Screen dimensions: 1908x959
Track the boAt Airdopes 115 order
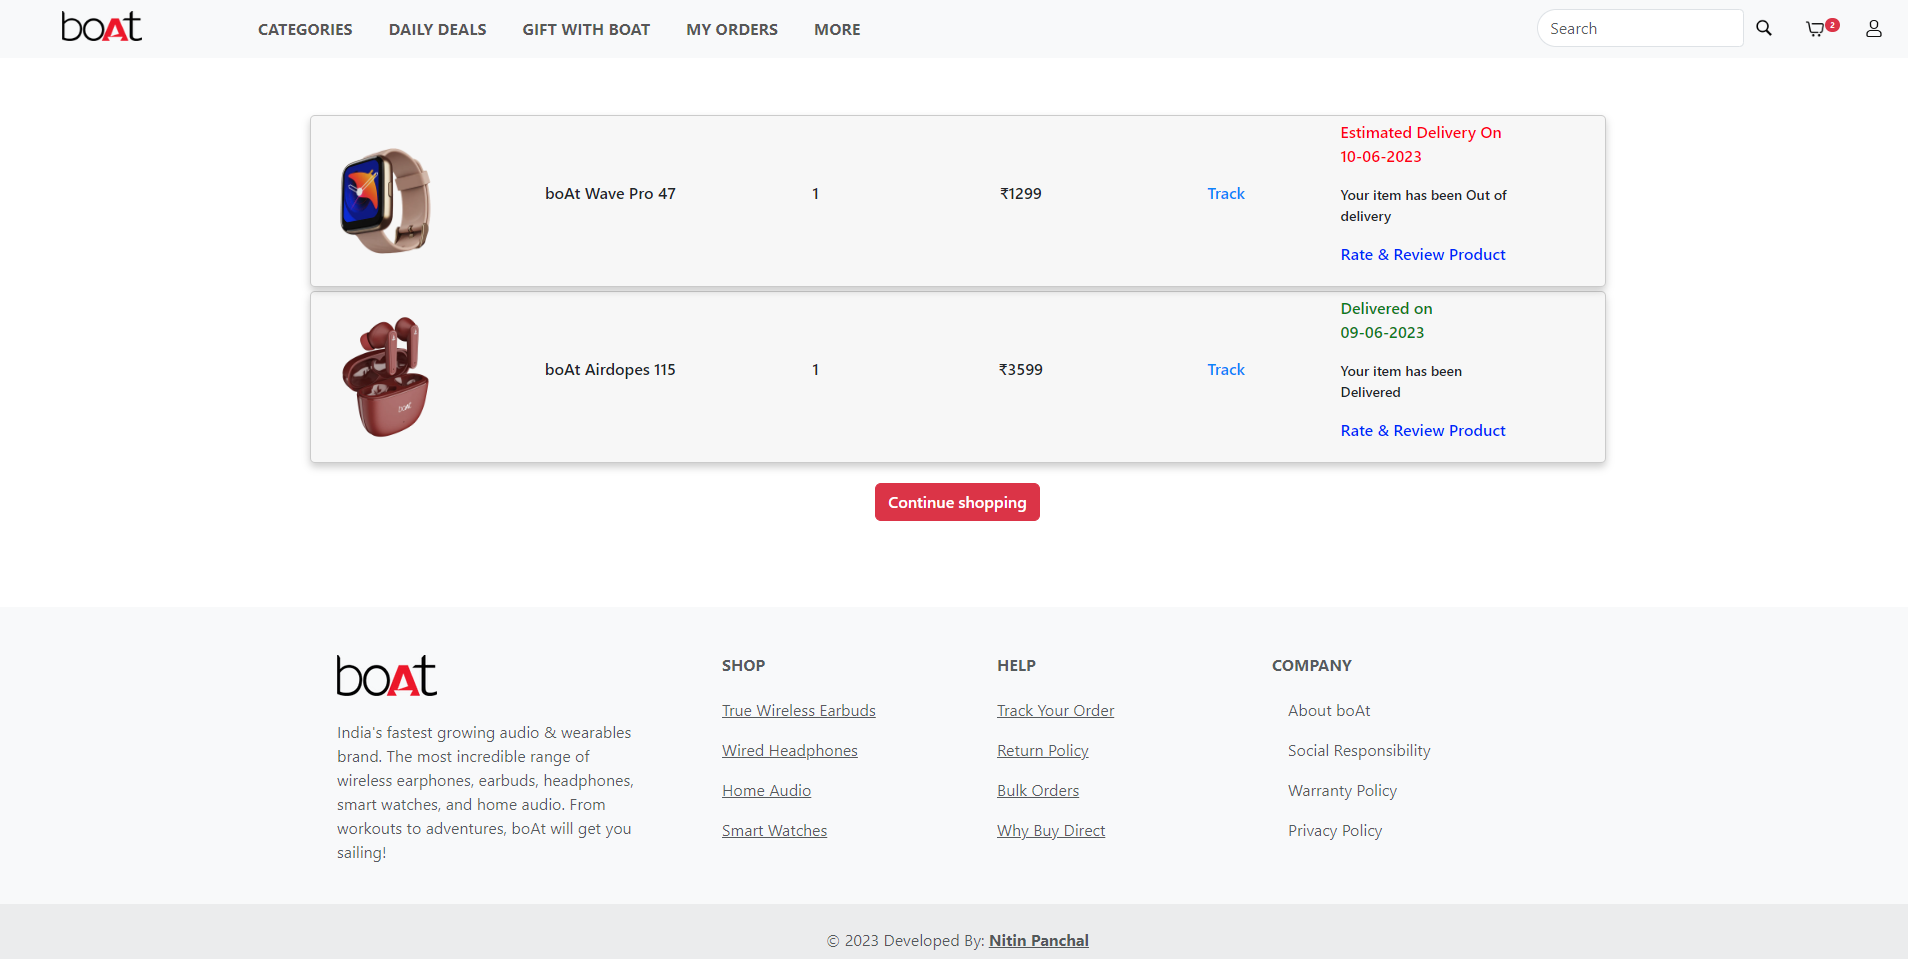(x=1226, y=370)
